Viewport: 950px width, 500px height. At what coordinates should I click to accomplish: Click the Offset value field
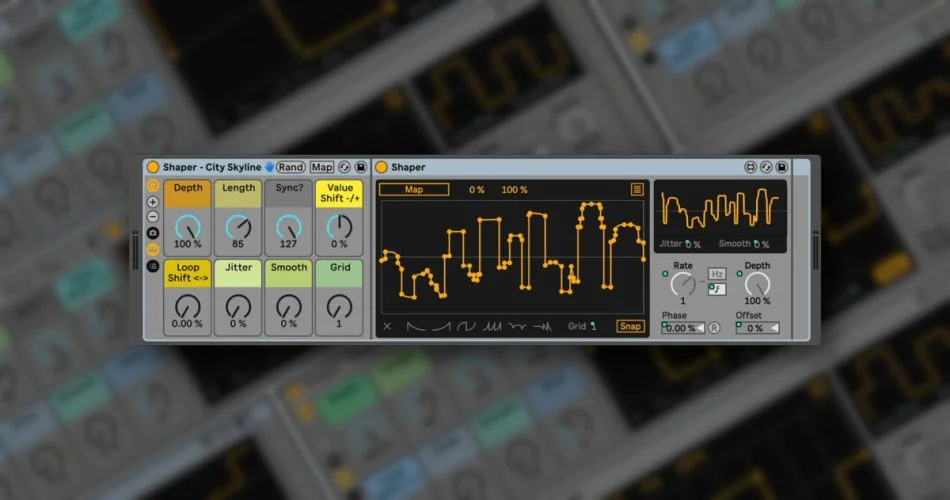tap(757, 328)
